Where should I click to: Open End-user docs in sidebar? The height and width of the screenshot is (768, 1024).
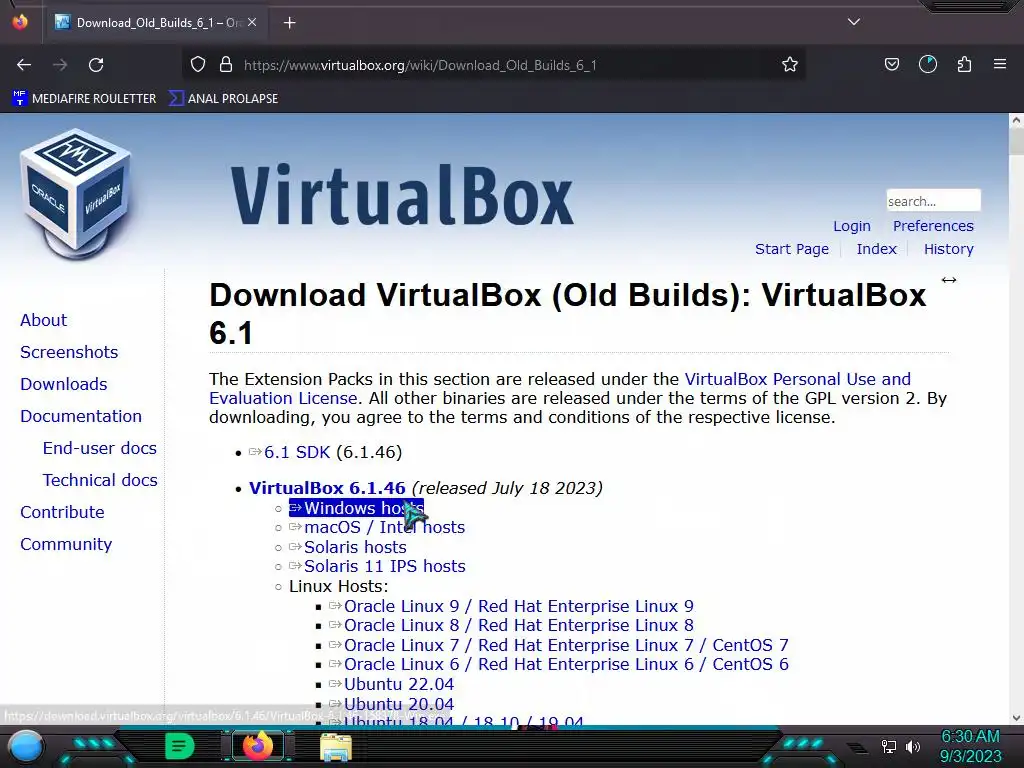pyautogui.click(x=99, y=449)
